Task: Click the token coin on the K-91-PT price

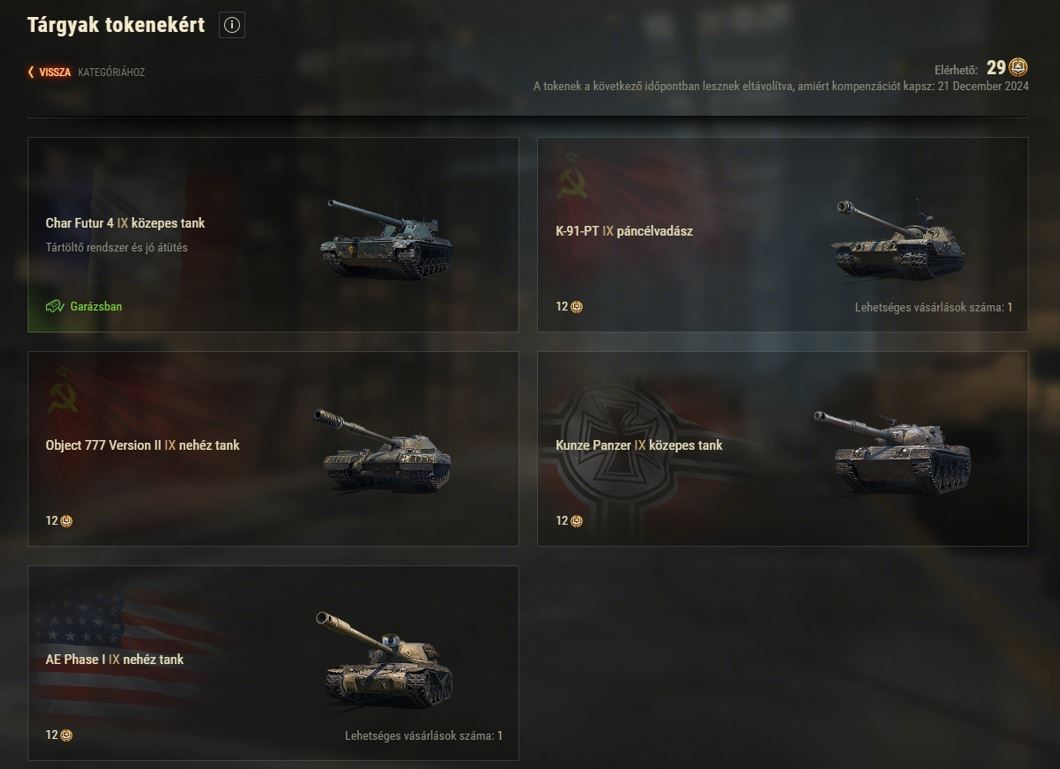Action: (x=577, y=307)
